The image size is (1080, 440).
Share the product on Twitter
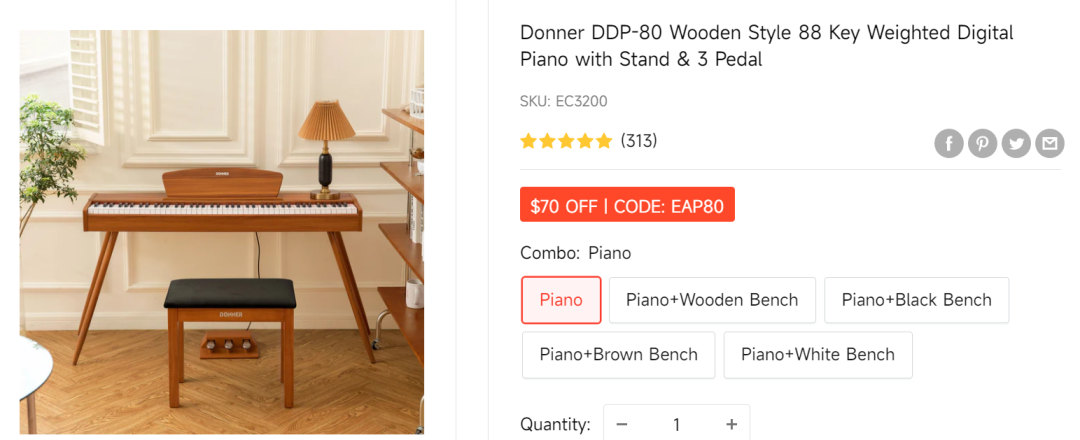pyautogui.click(x=1016, y=144)
